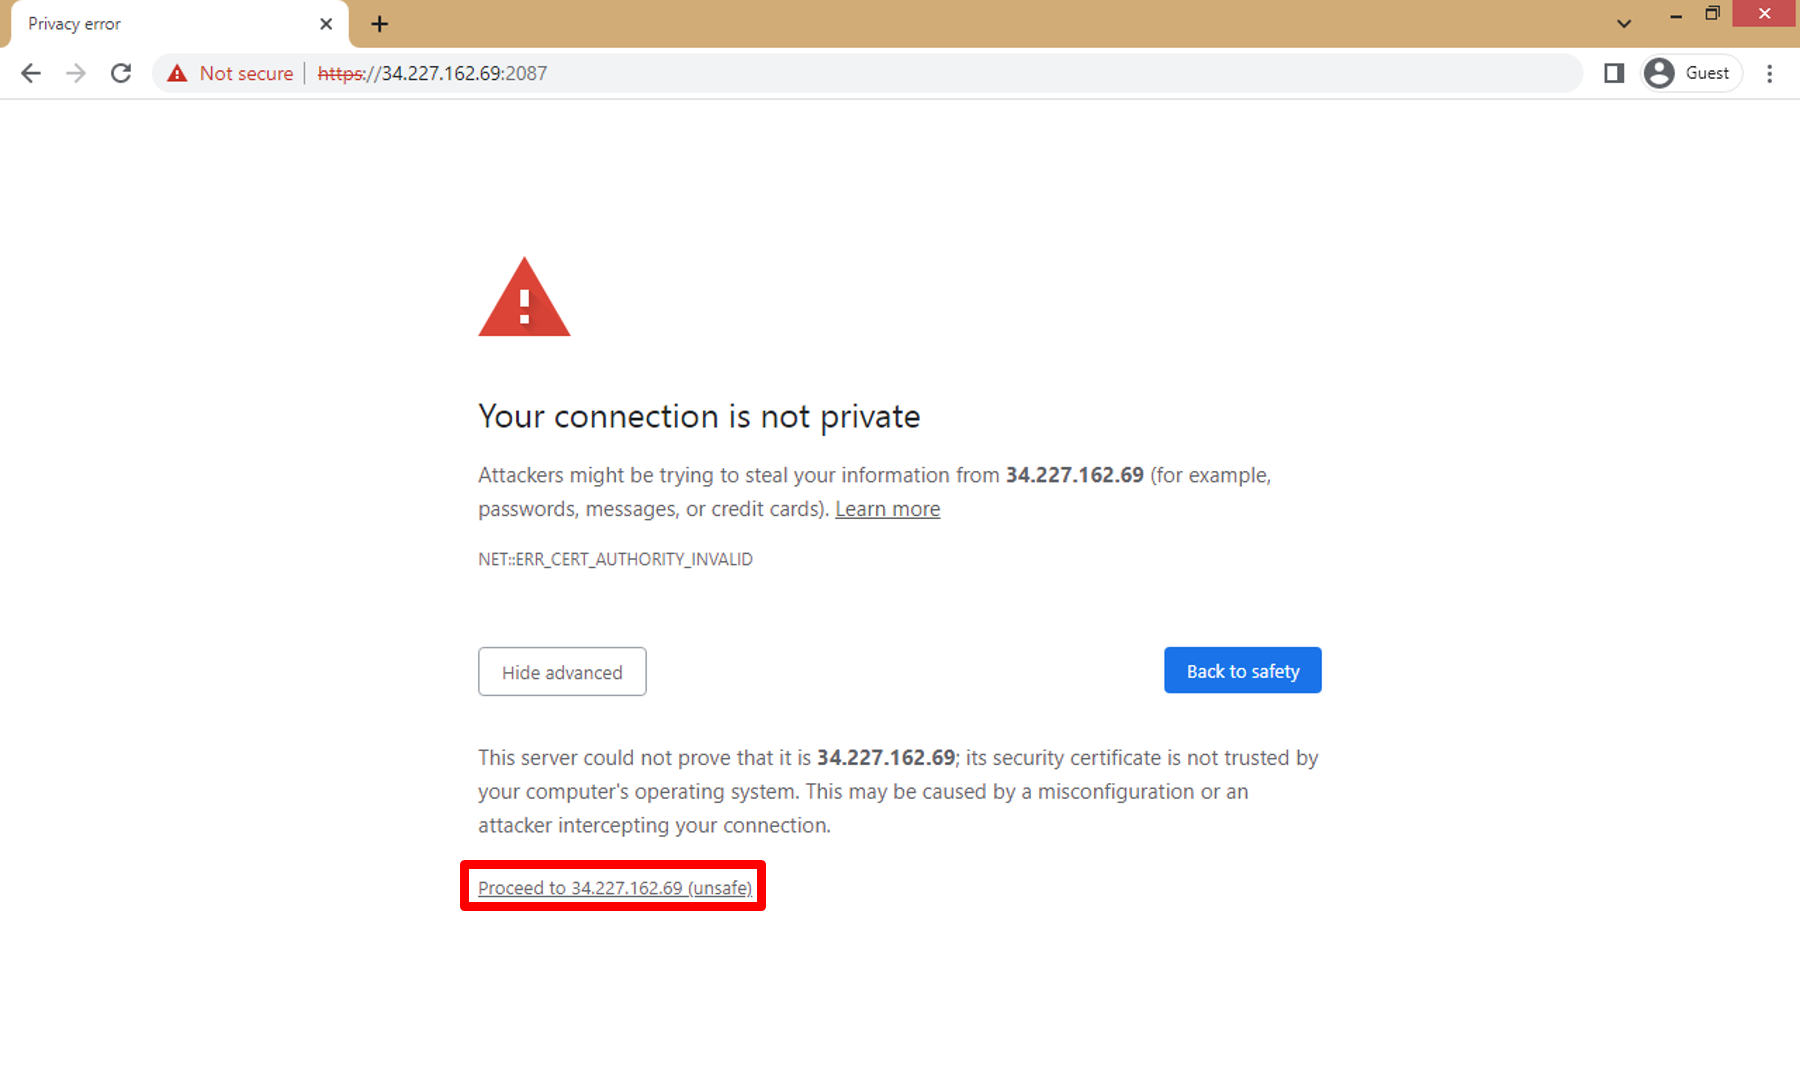Open the Learn more link
This screenshot has height=1065, width=1800.
click(x=887, y=509)
